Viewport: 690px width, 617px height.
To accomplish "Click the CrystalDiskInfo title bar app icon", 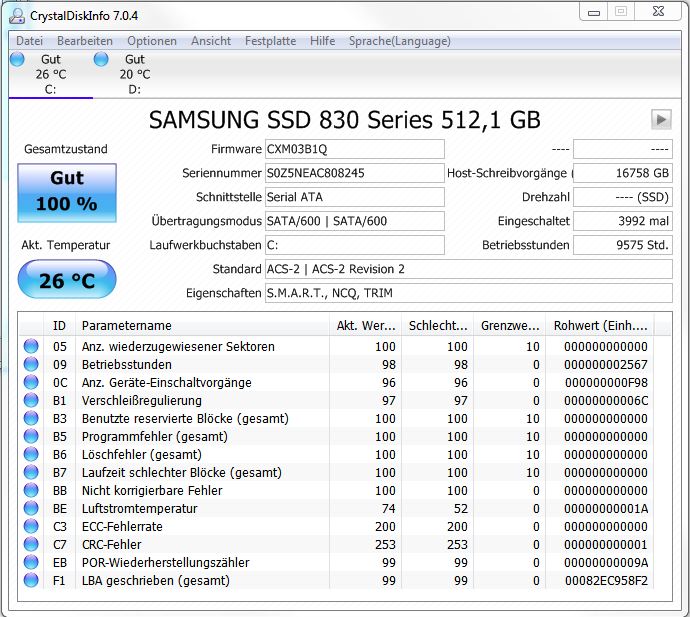I will [17, 16].
